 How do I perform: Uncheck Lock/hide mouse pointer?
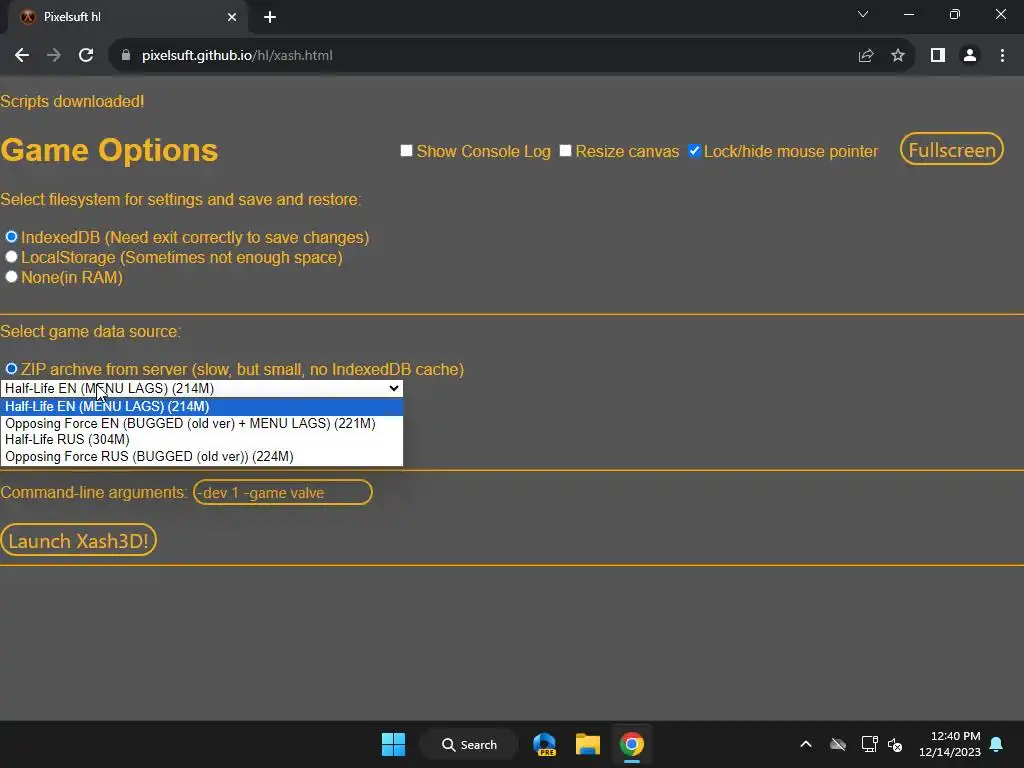tap(694, 151)
